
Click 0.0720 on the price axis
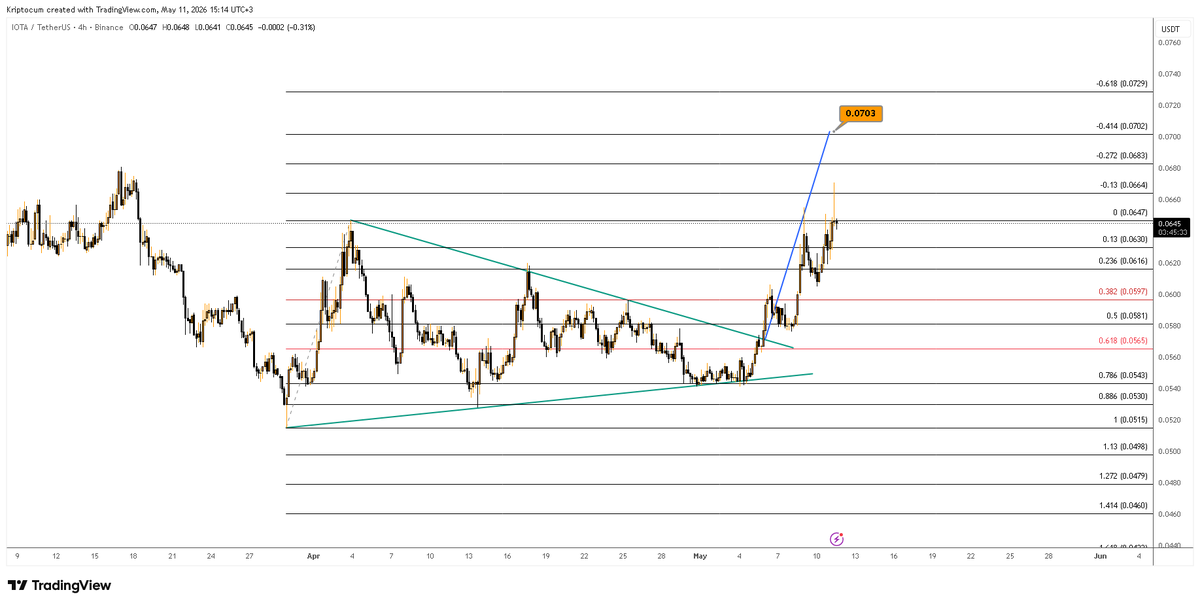click(x=1170, y=105)
